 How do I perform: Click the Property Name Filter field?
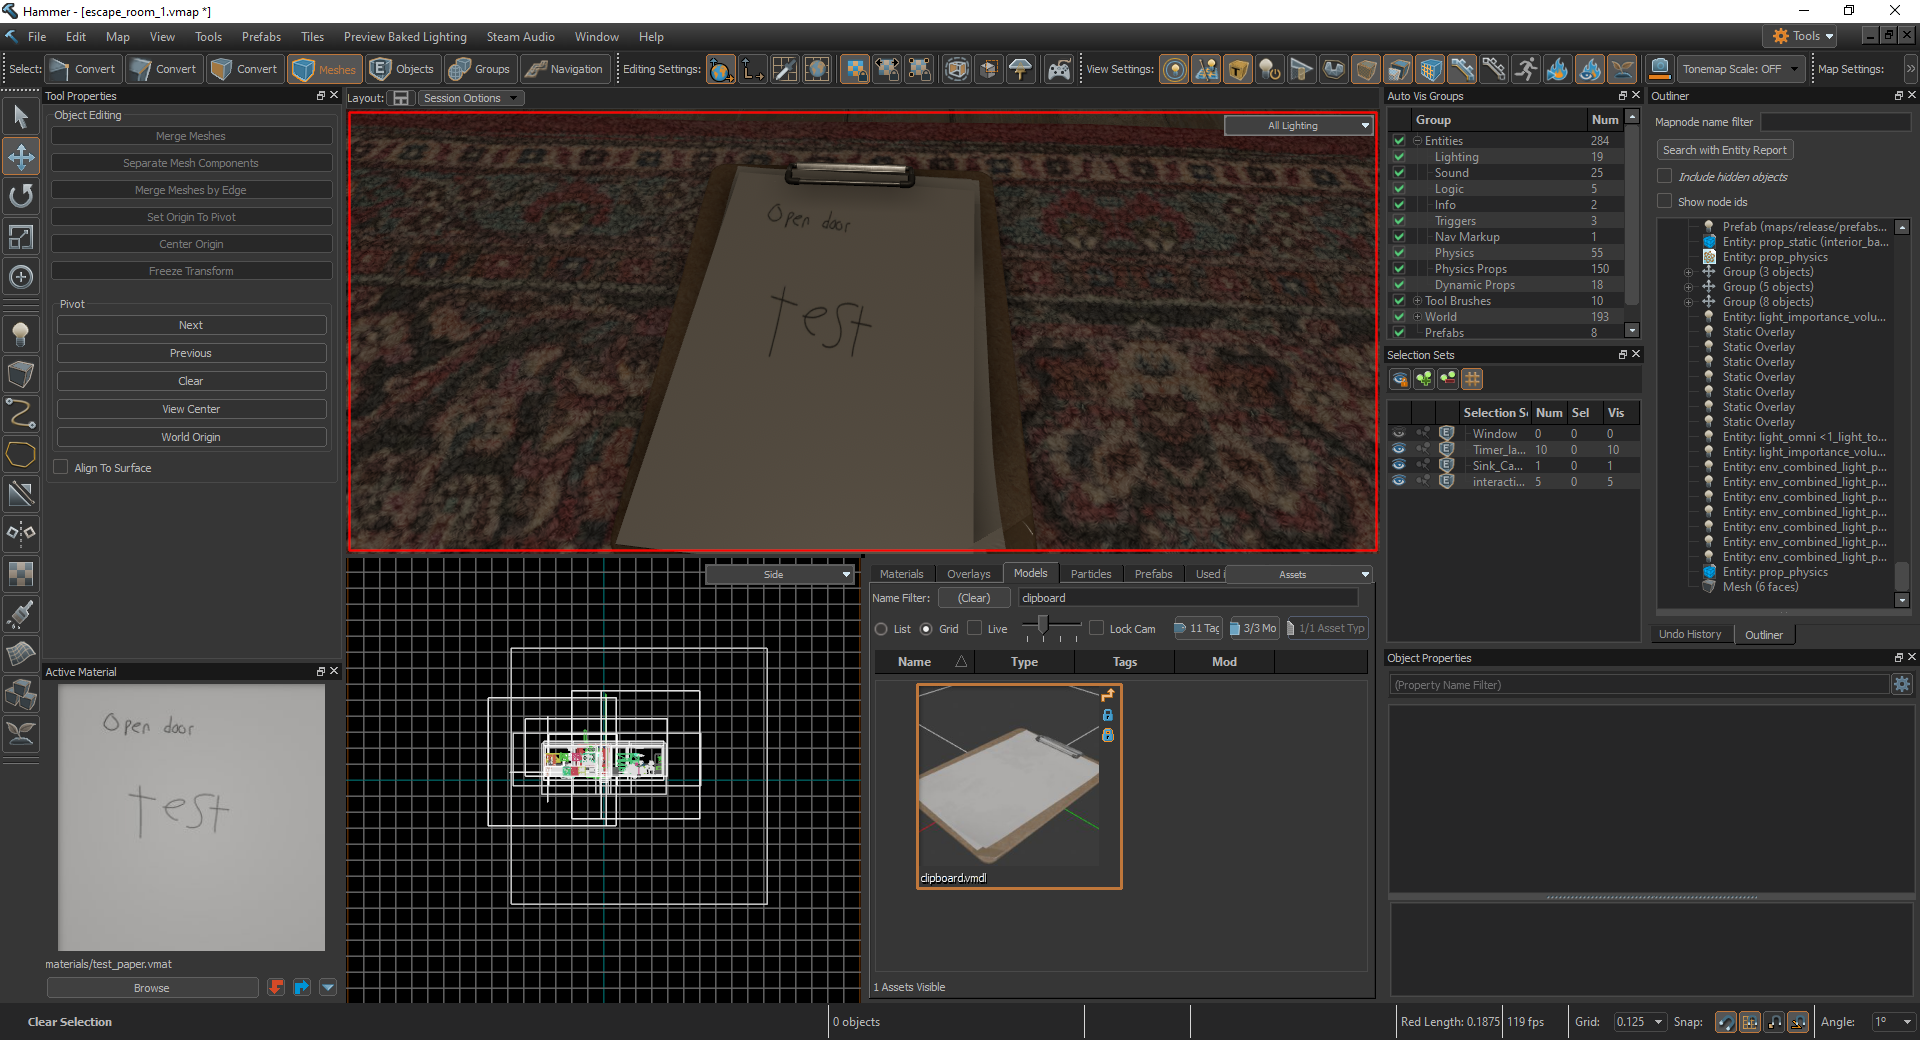tap(1638, 685)
